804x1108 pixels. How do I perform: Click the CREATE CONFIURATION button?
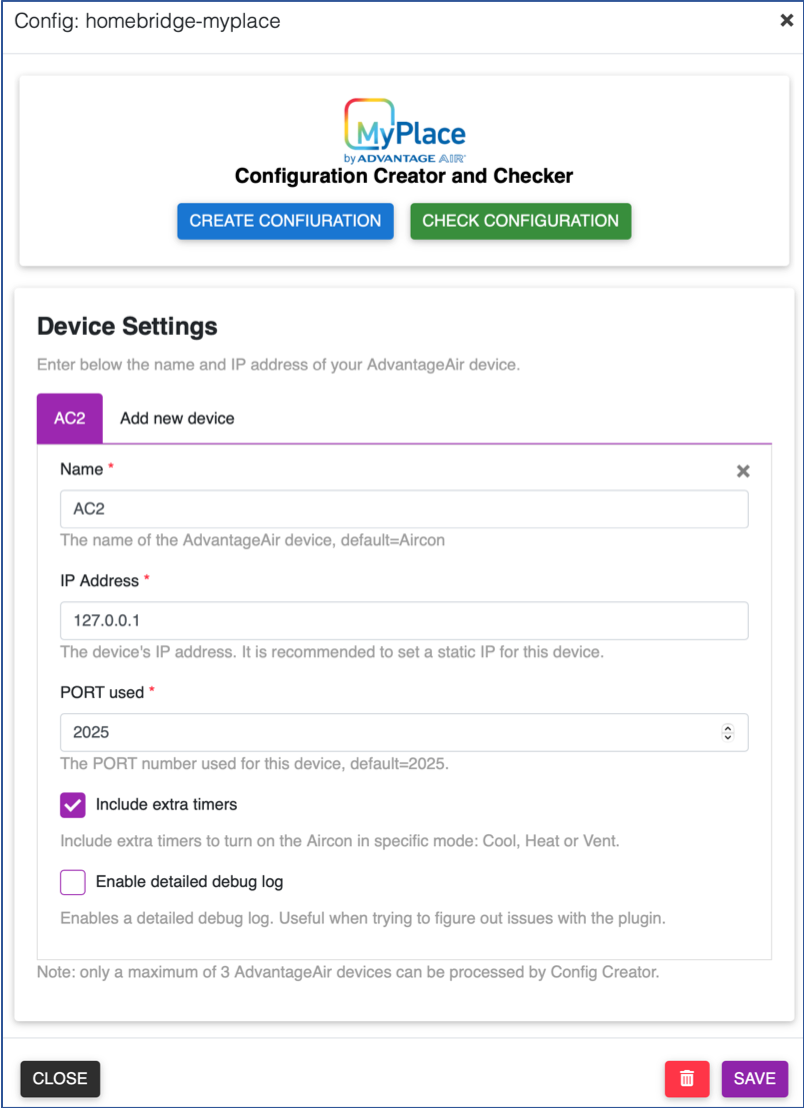point(285,221)
